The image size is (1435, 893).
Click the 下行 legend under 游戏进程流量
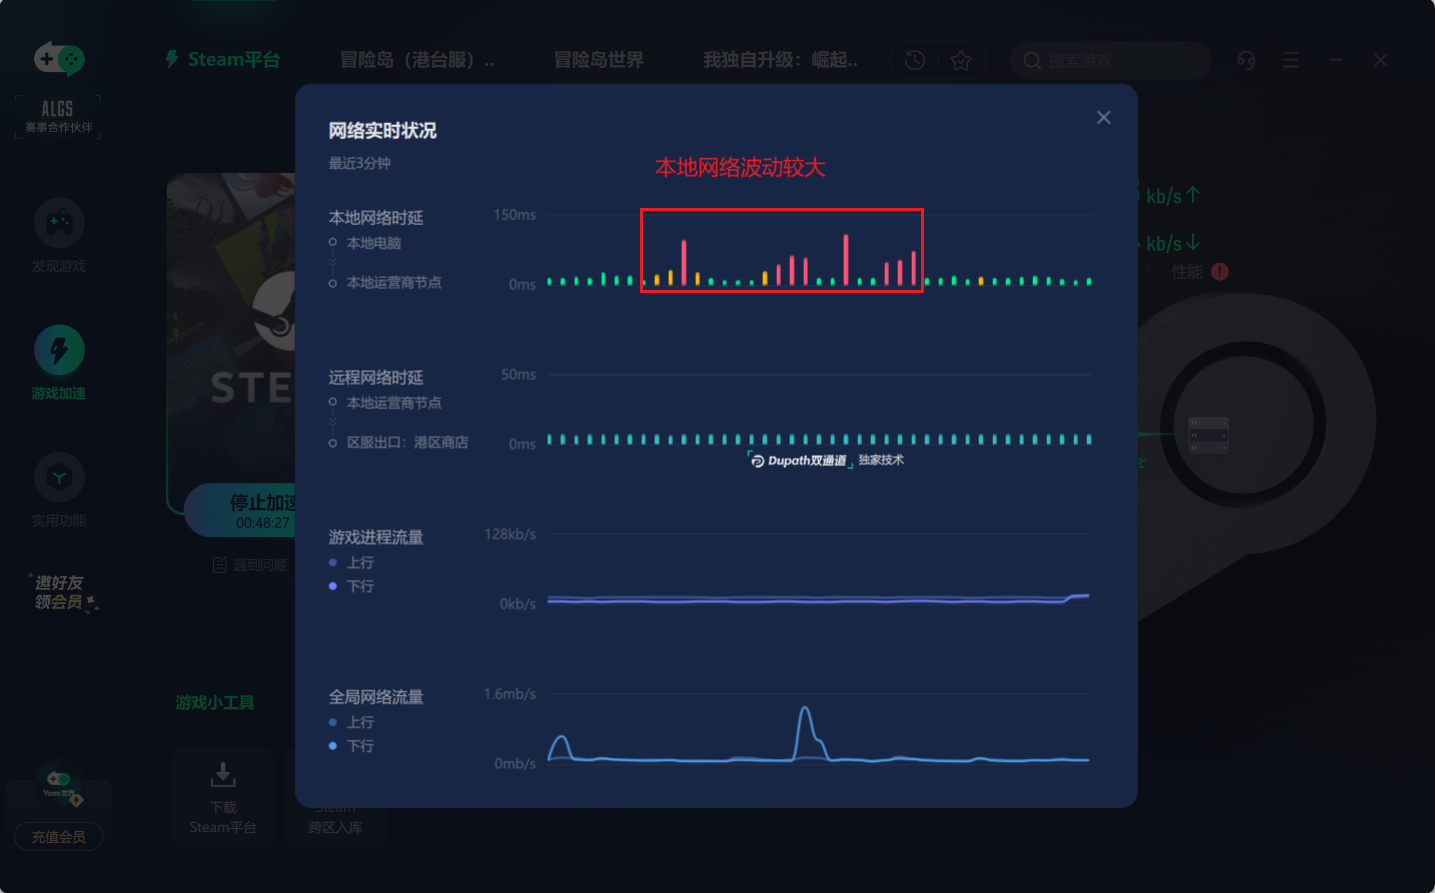[359, 586]
